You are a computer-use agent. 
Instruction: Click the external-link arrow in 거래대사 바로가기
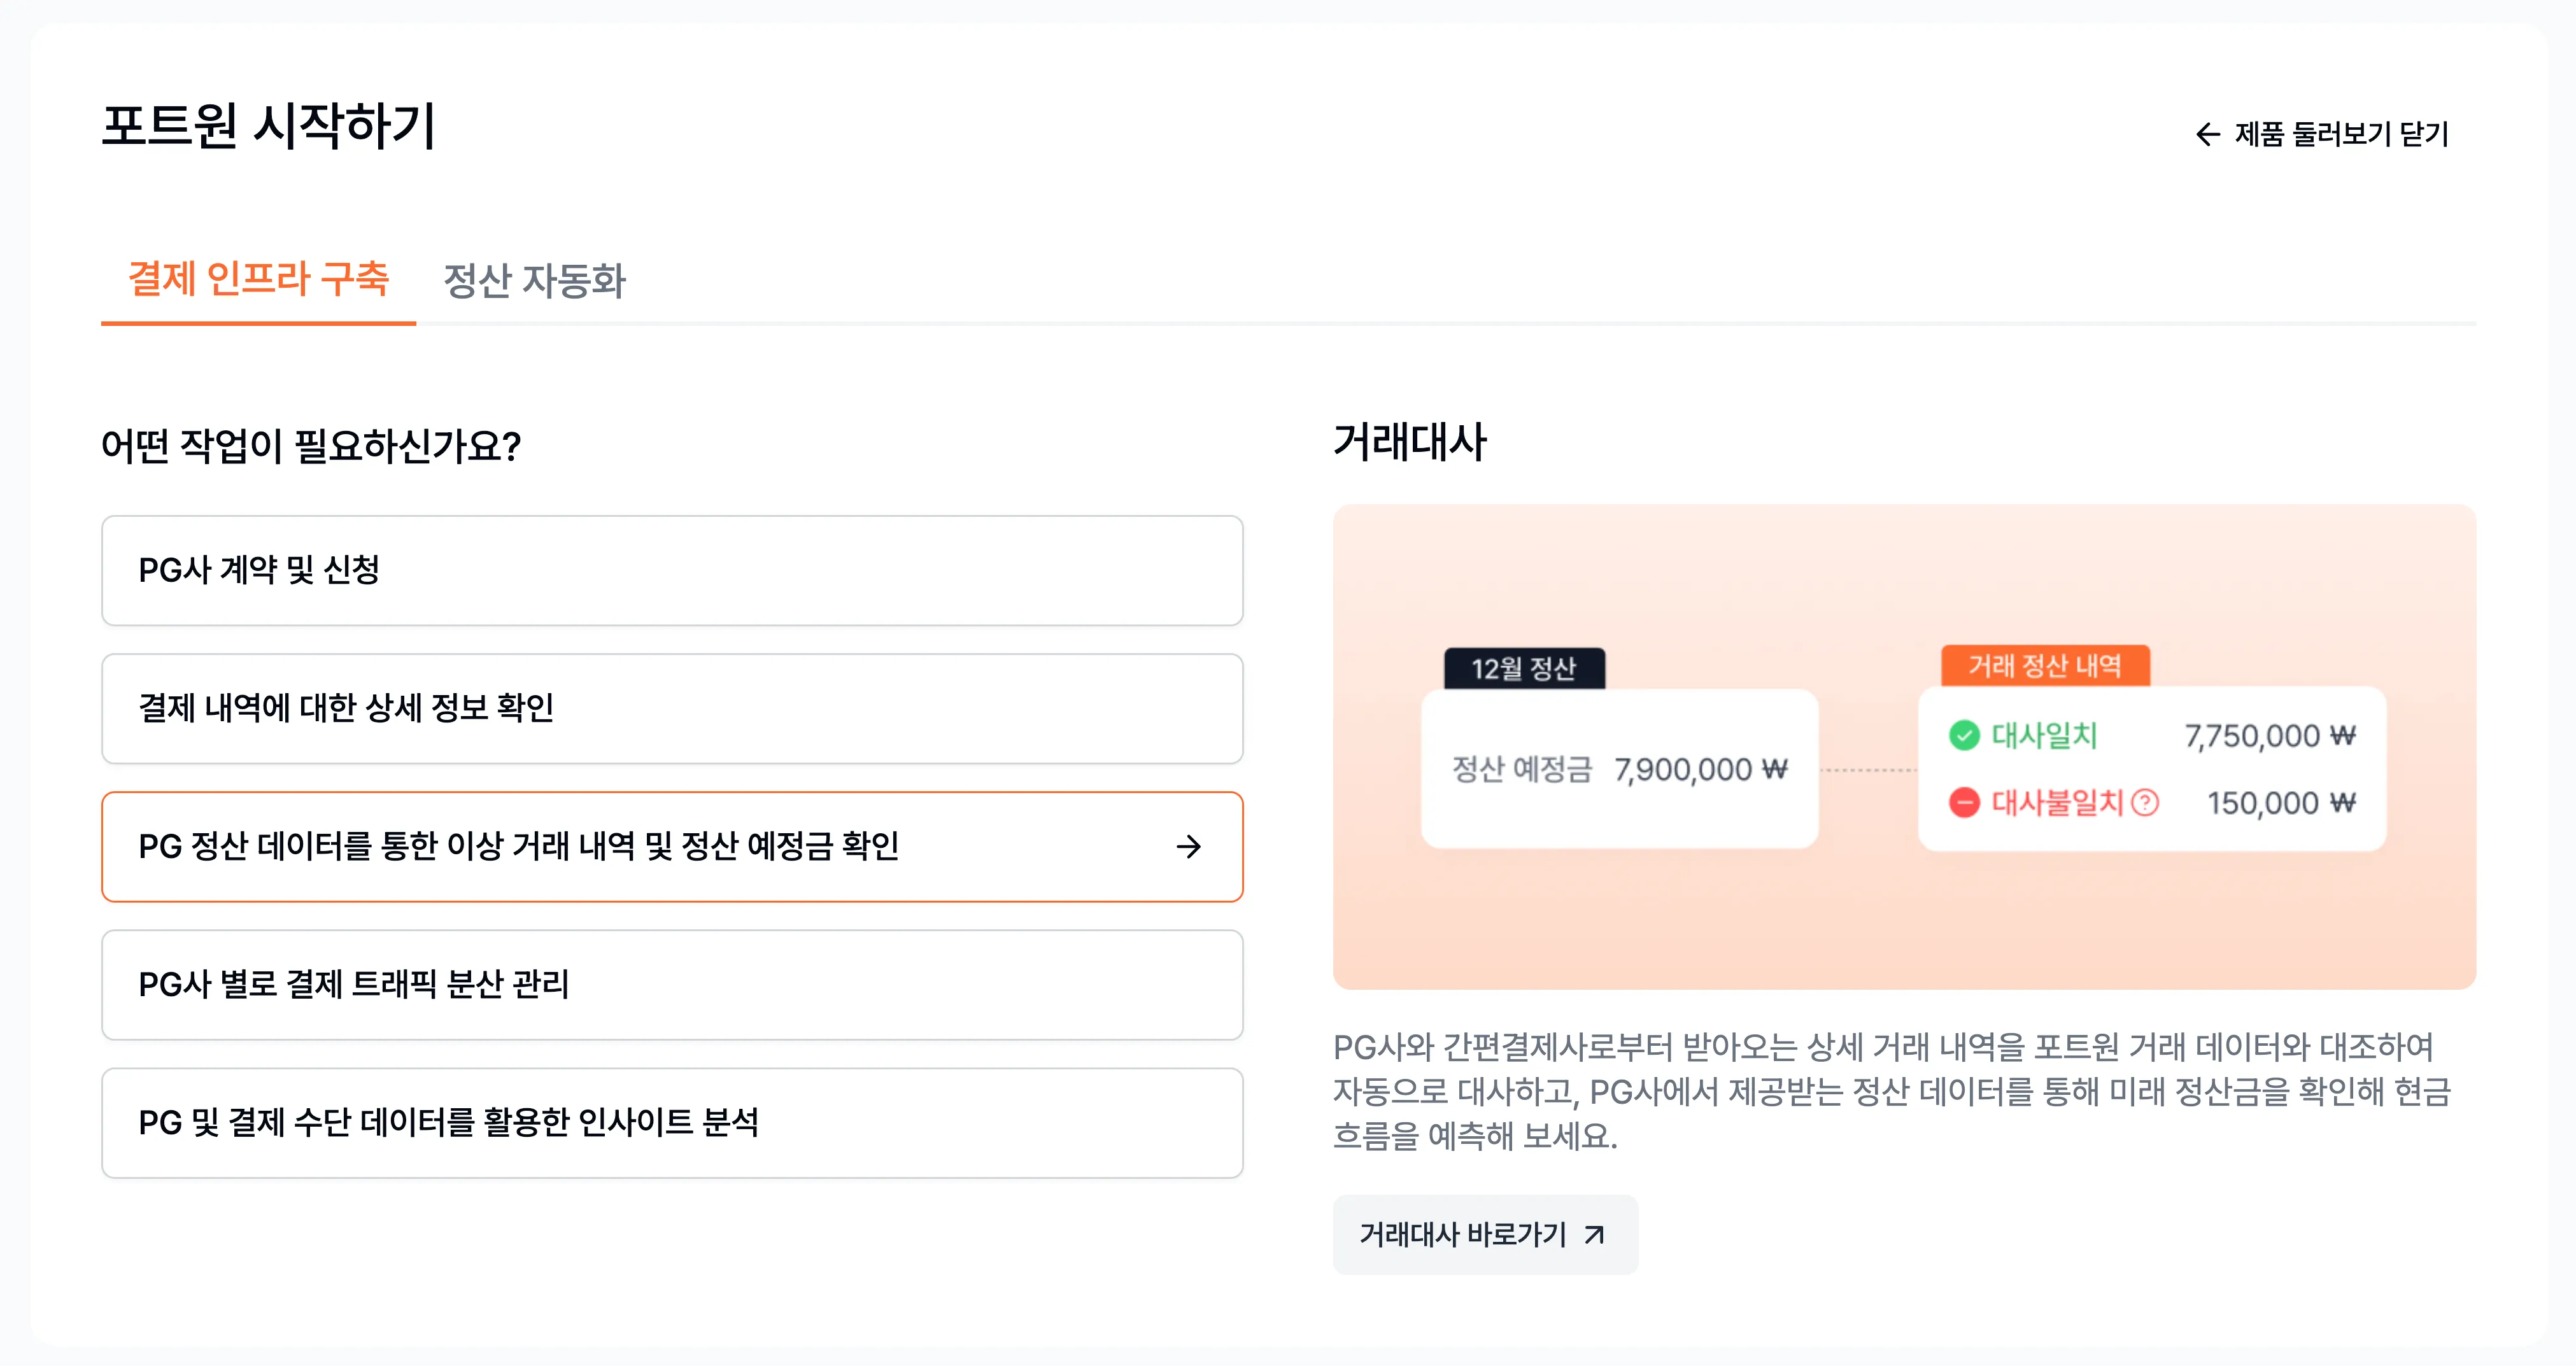coord(1594,1235)
